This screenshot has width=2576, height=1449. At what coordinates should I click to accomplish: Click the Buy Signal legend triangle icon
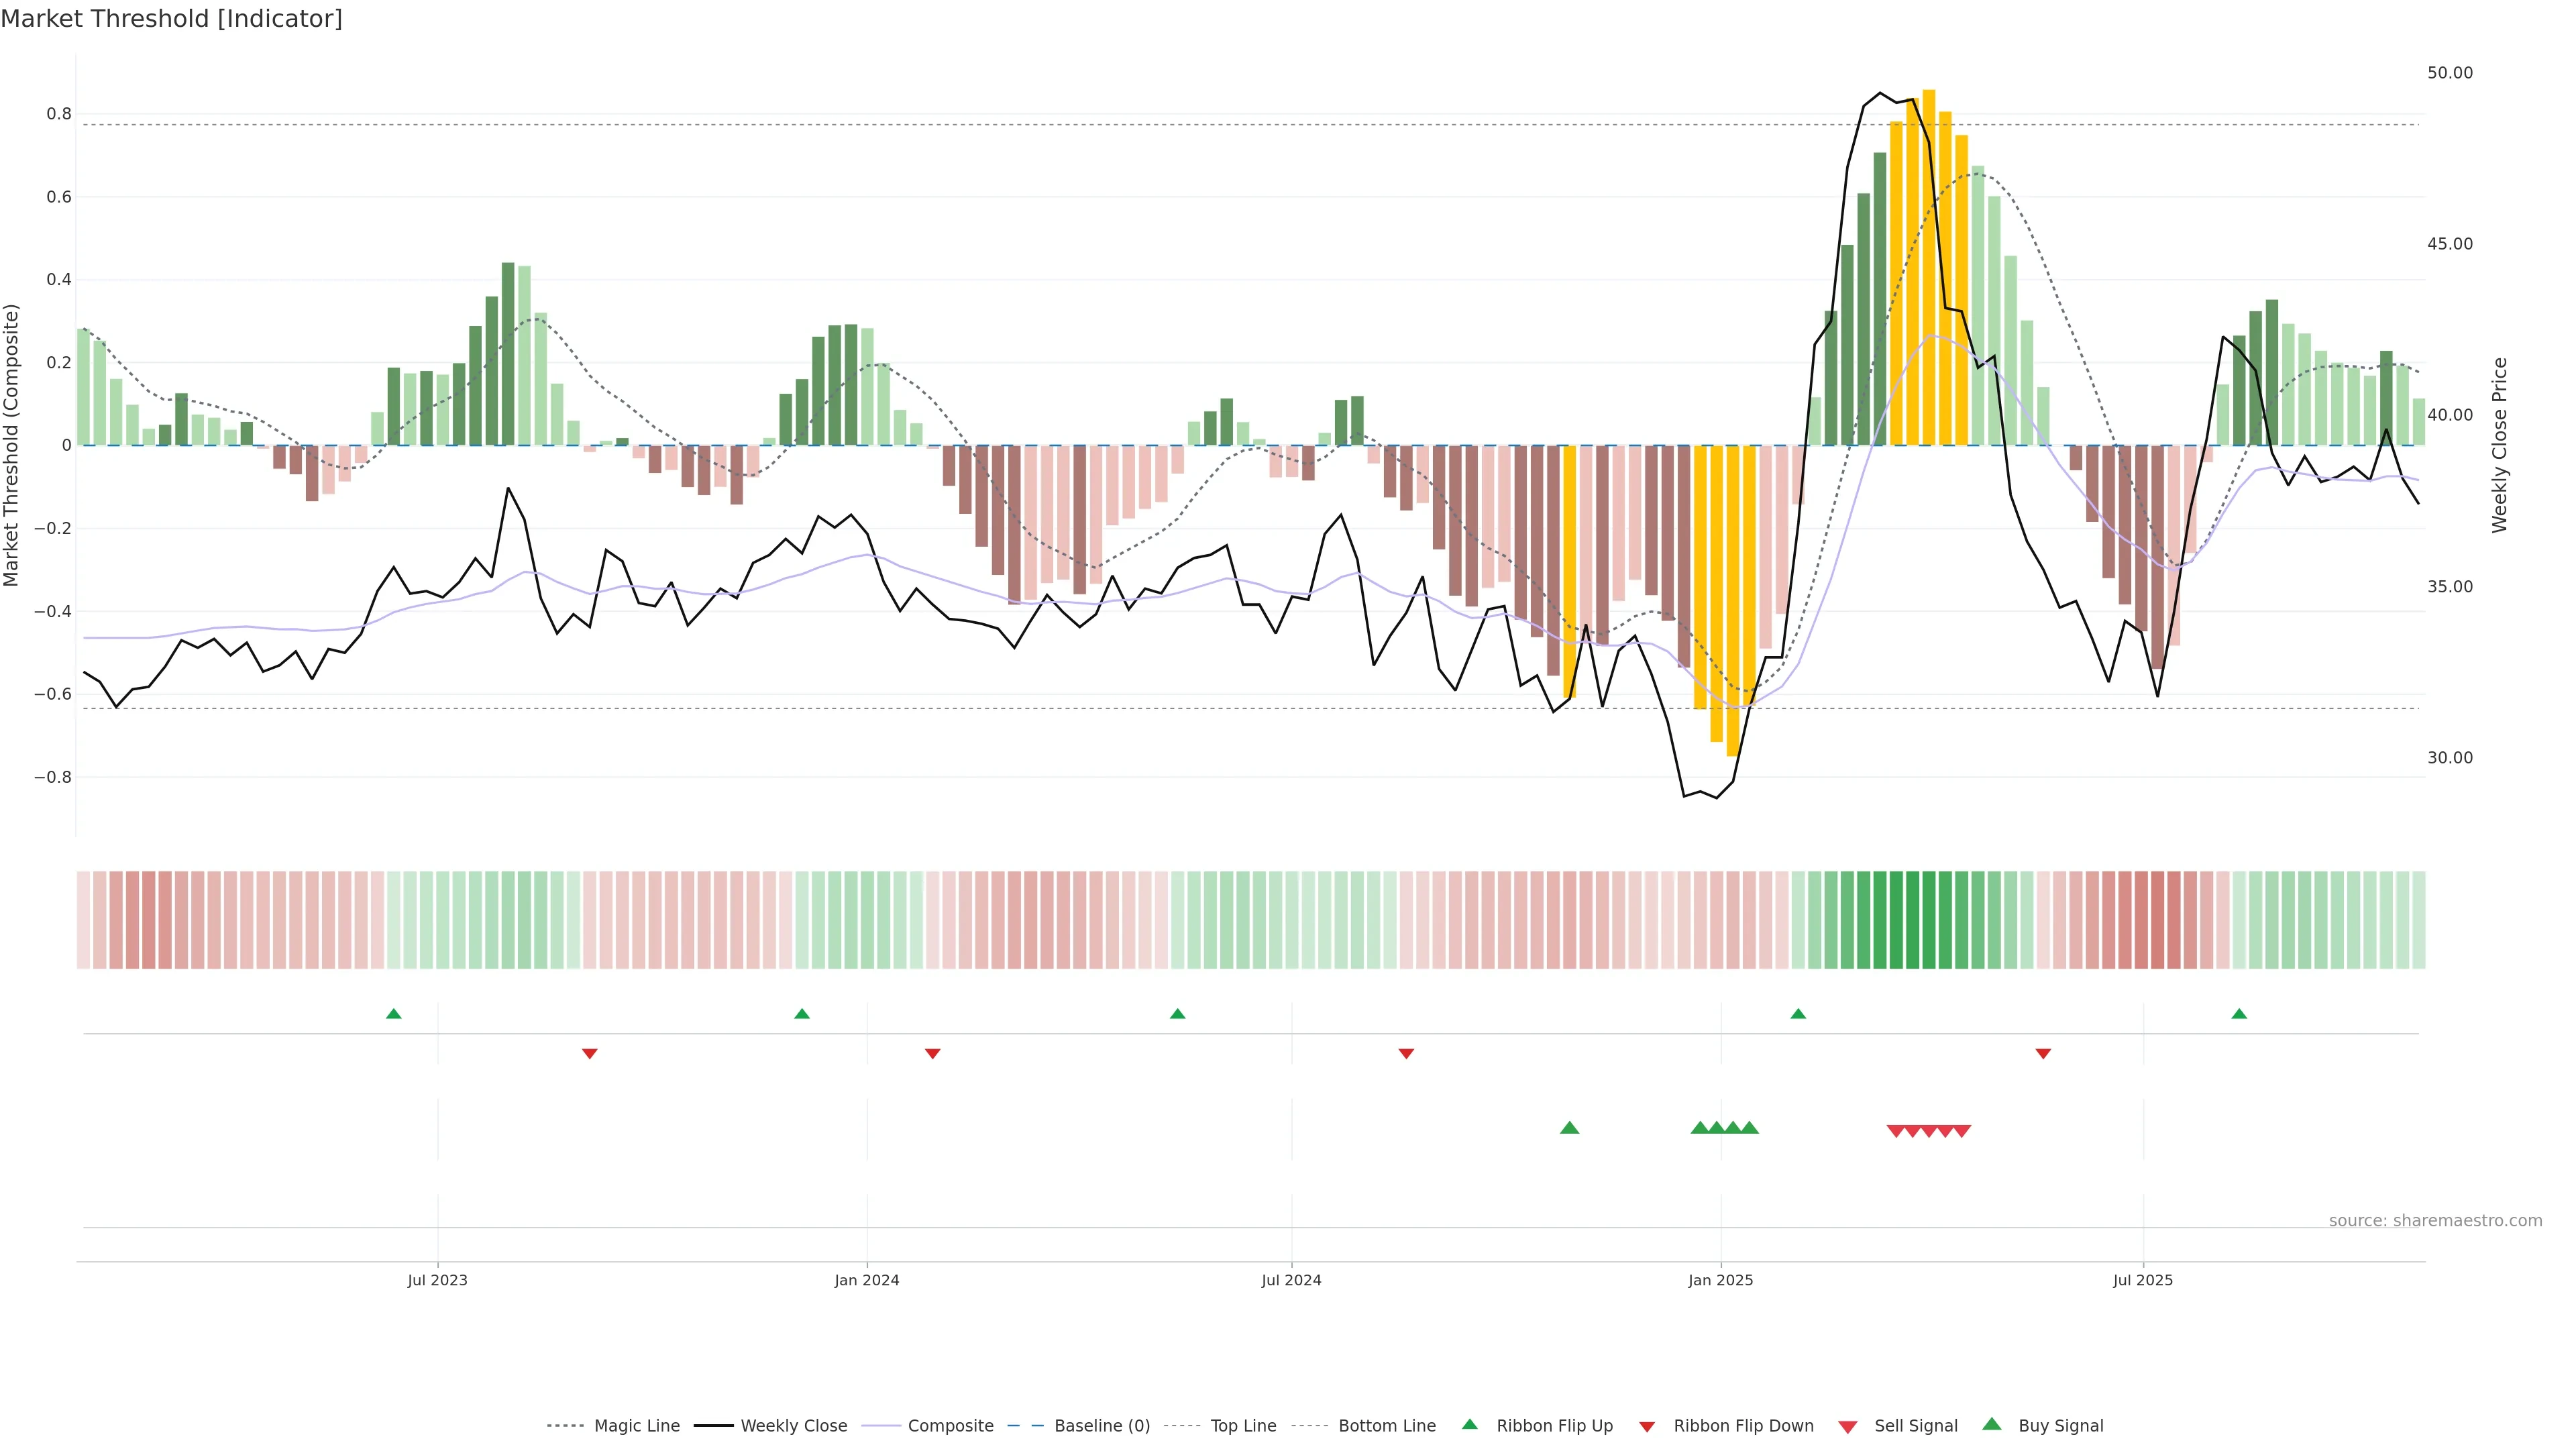coord(1992,1424)
